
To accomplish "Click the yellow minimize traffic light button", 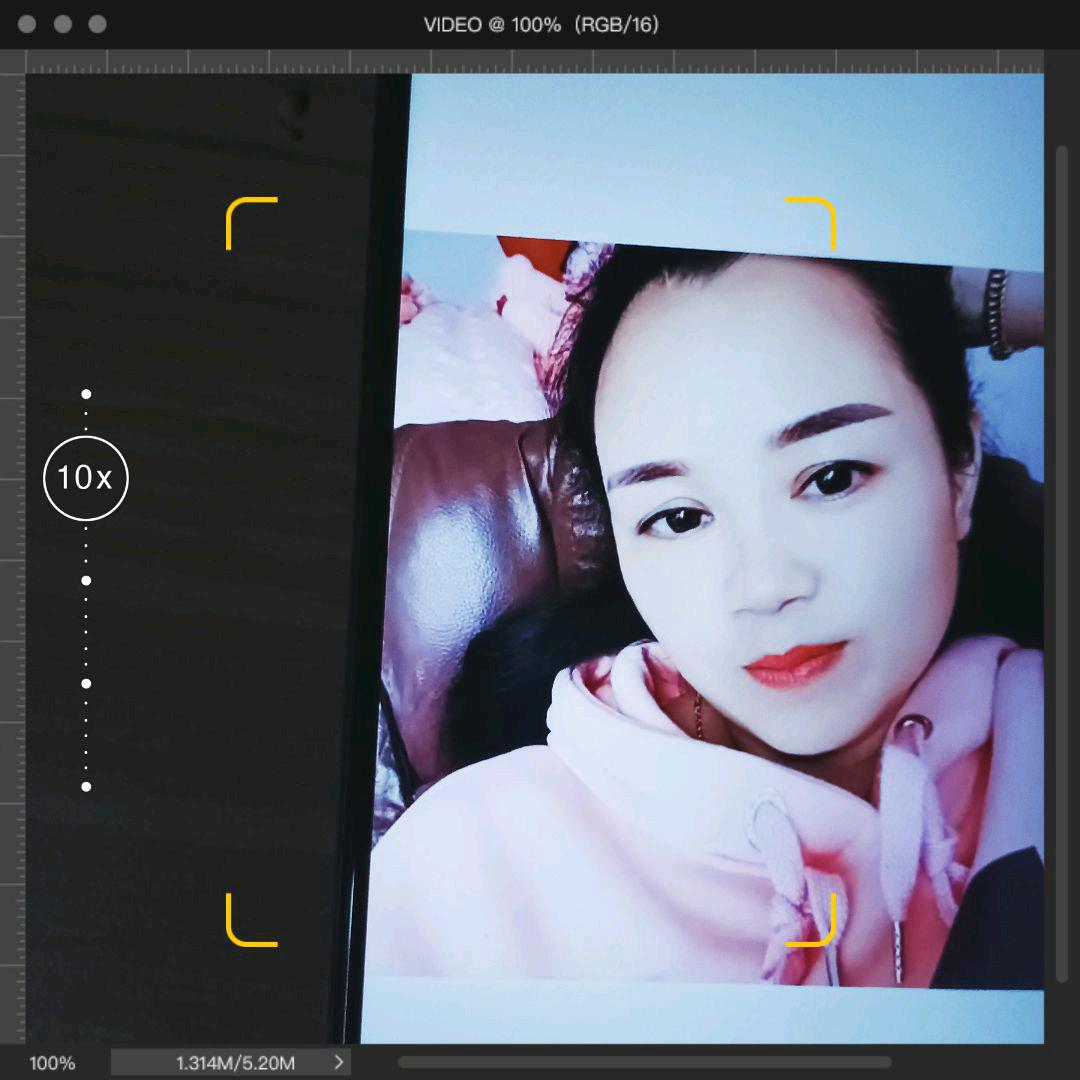I will [x=62, y=25].
